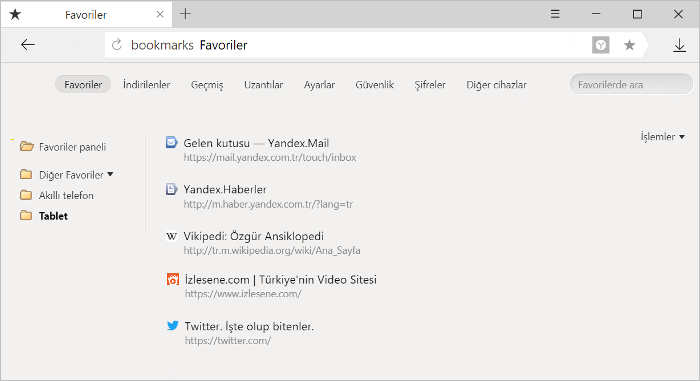
Task: Open İzlesene.com video site bookmark
Action: [281, 280]
